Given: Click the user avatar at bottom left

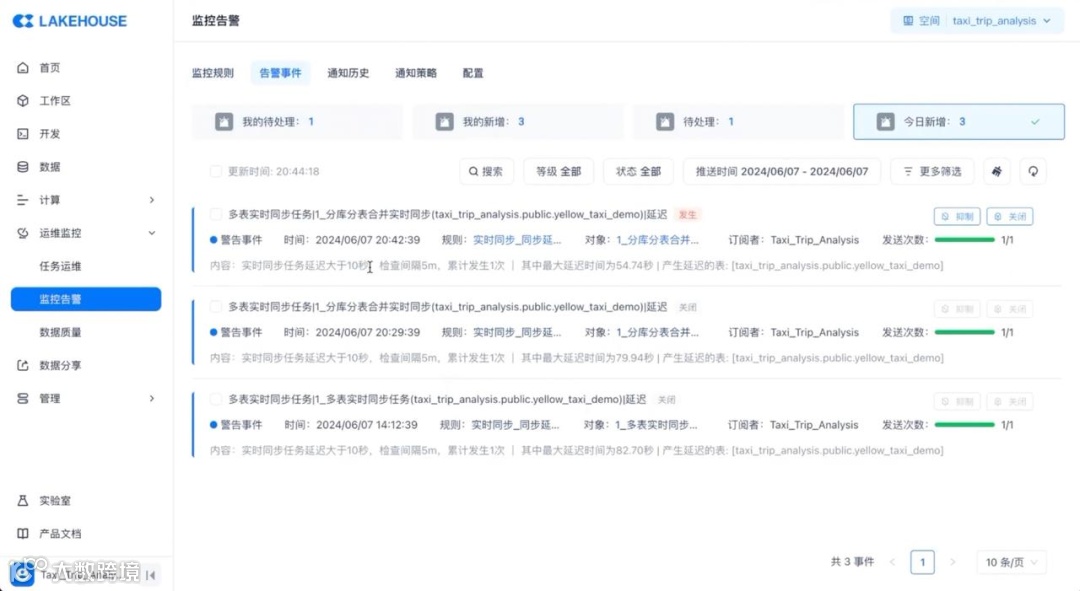Looking at the screenshot, I should [x=22, y=574].
